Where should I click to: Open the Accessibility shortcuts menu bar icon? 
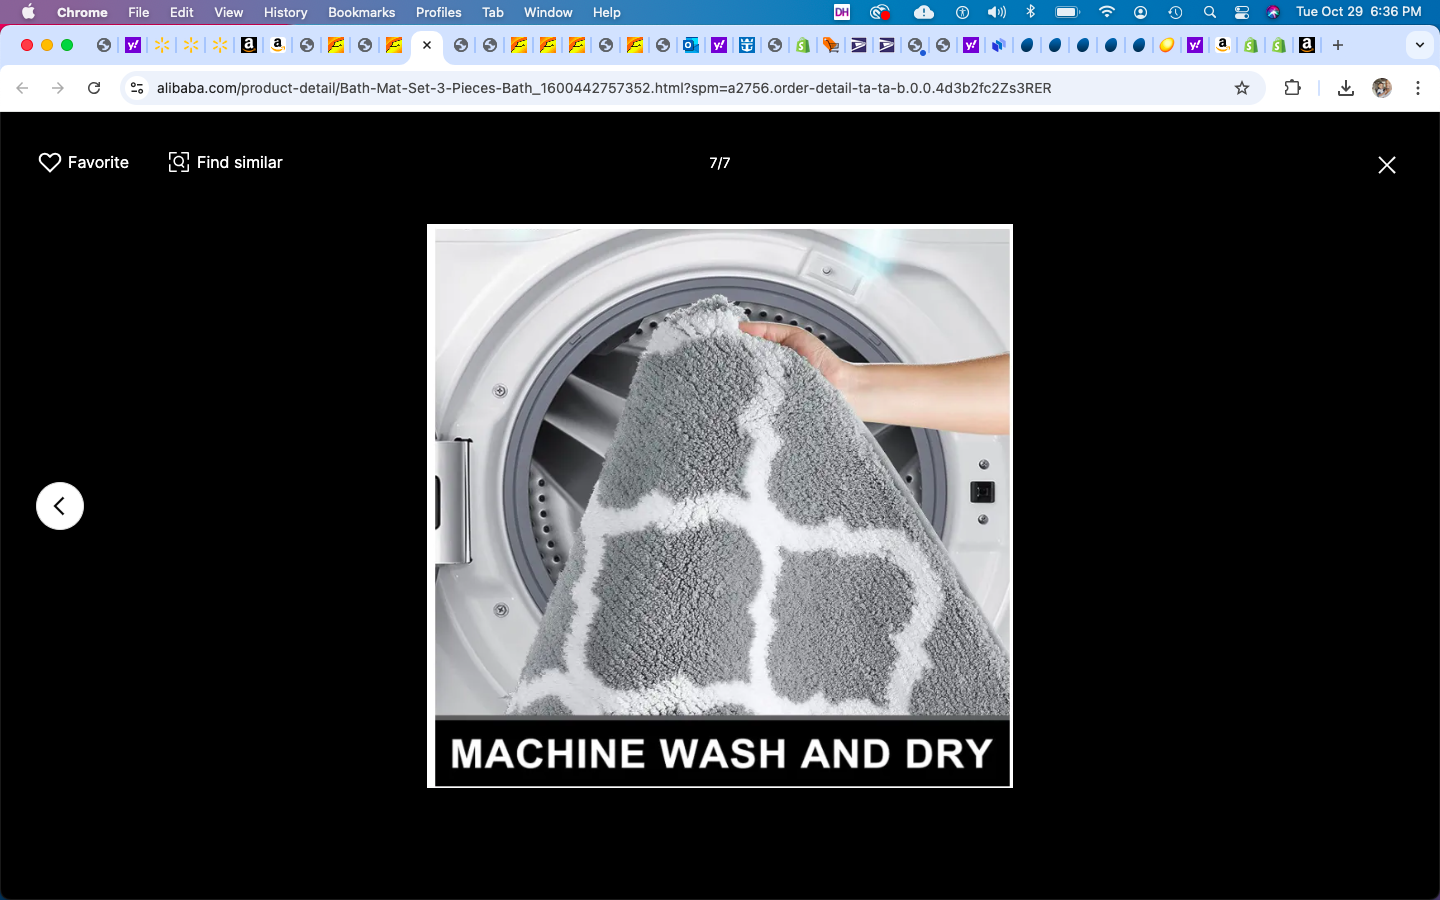(962, 12)
